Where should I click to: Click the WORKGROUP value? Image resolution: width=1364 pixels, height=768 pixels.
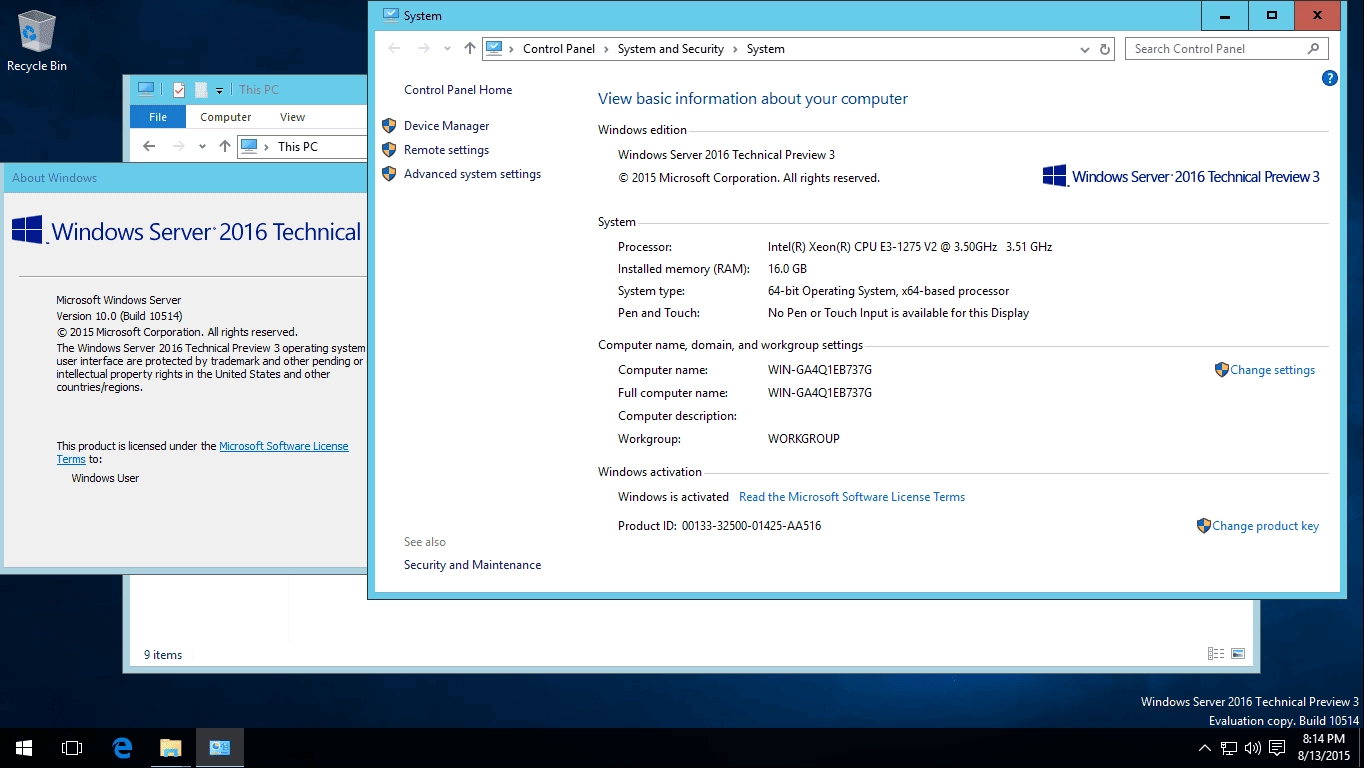[804, 439]
